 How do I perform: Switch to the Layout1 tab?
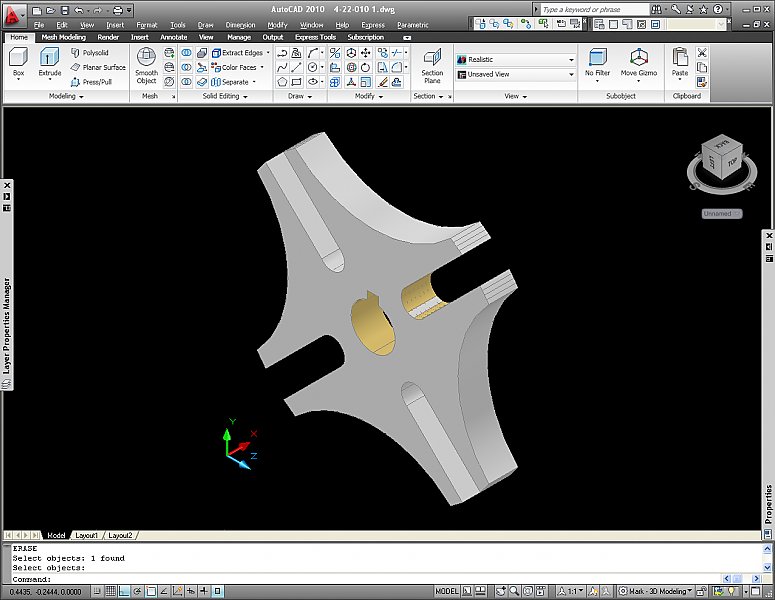coord(87,535)
